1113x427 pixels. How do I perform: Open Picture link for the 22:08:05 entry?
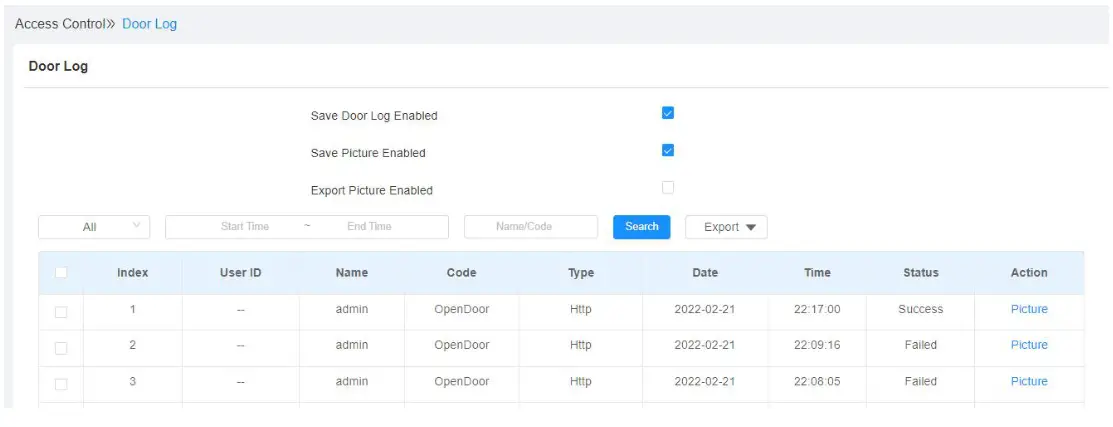click(1029, 381)
